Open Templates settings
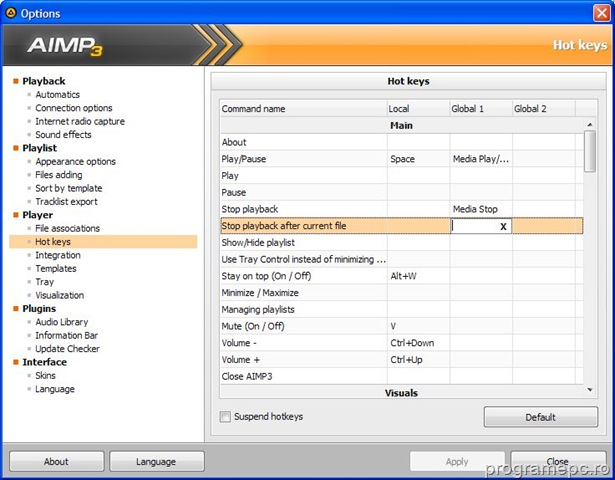This screenshot has height=480, width=615. tap(56, 269)
